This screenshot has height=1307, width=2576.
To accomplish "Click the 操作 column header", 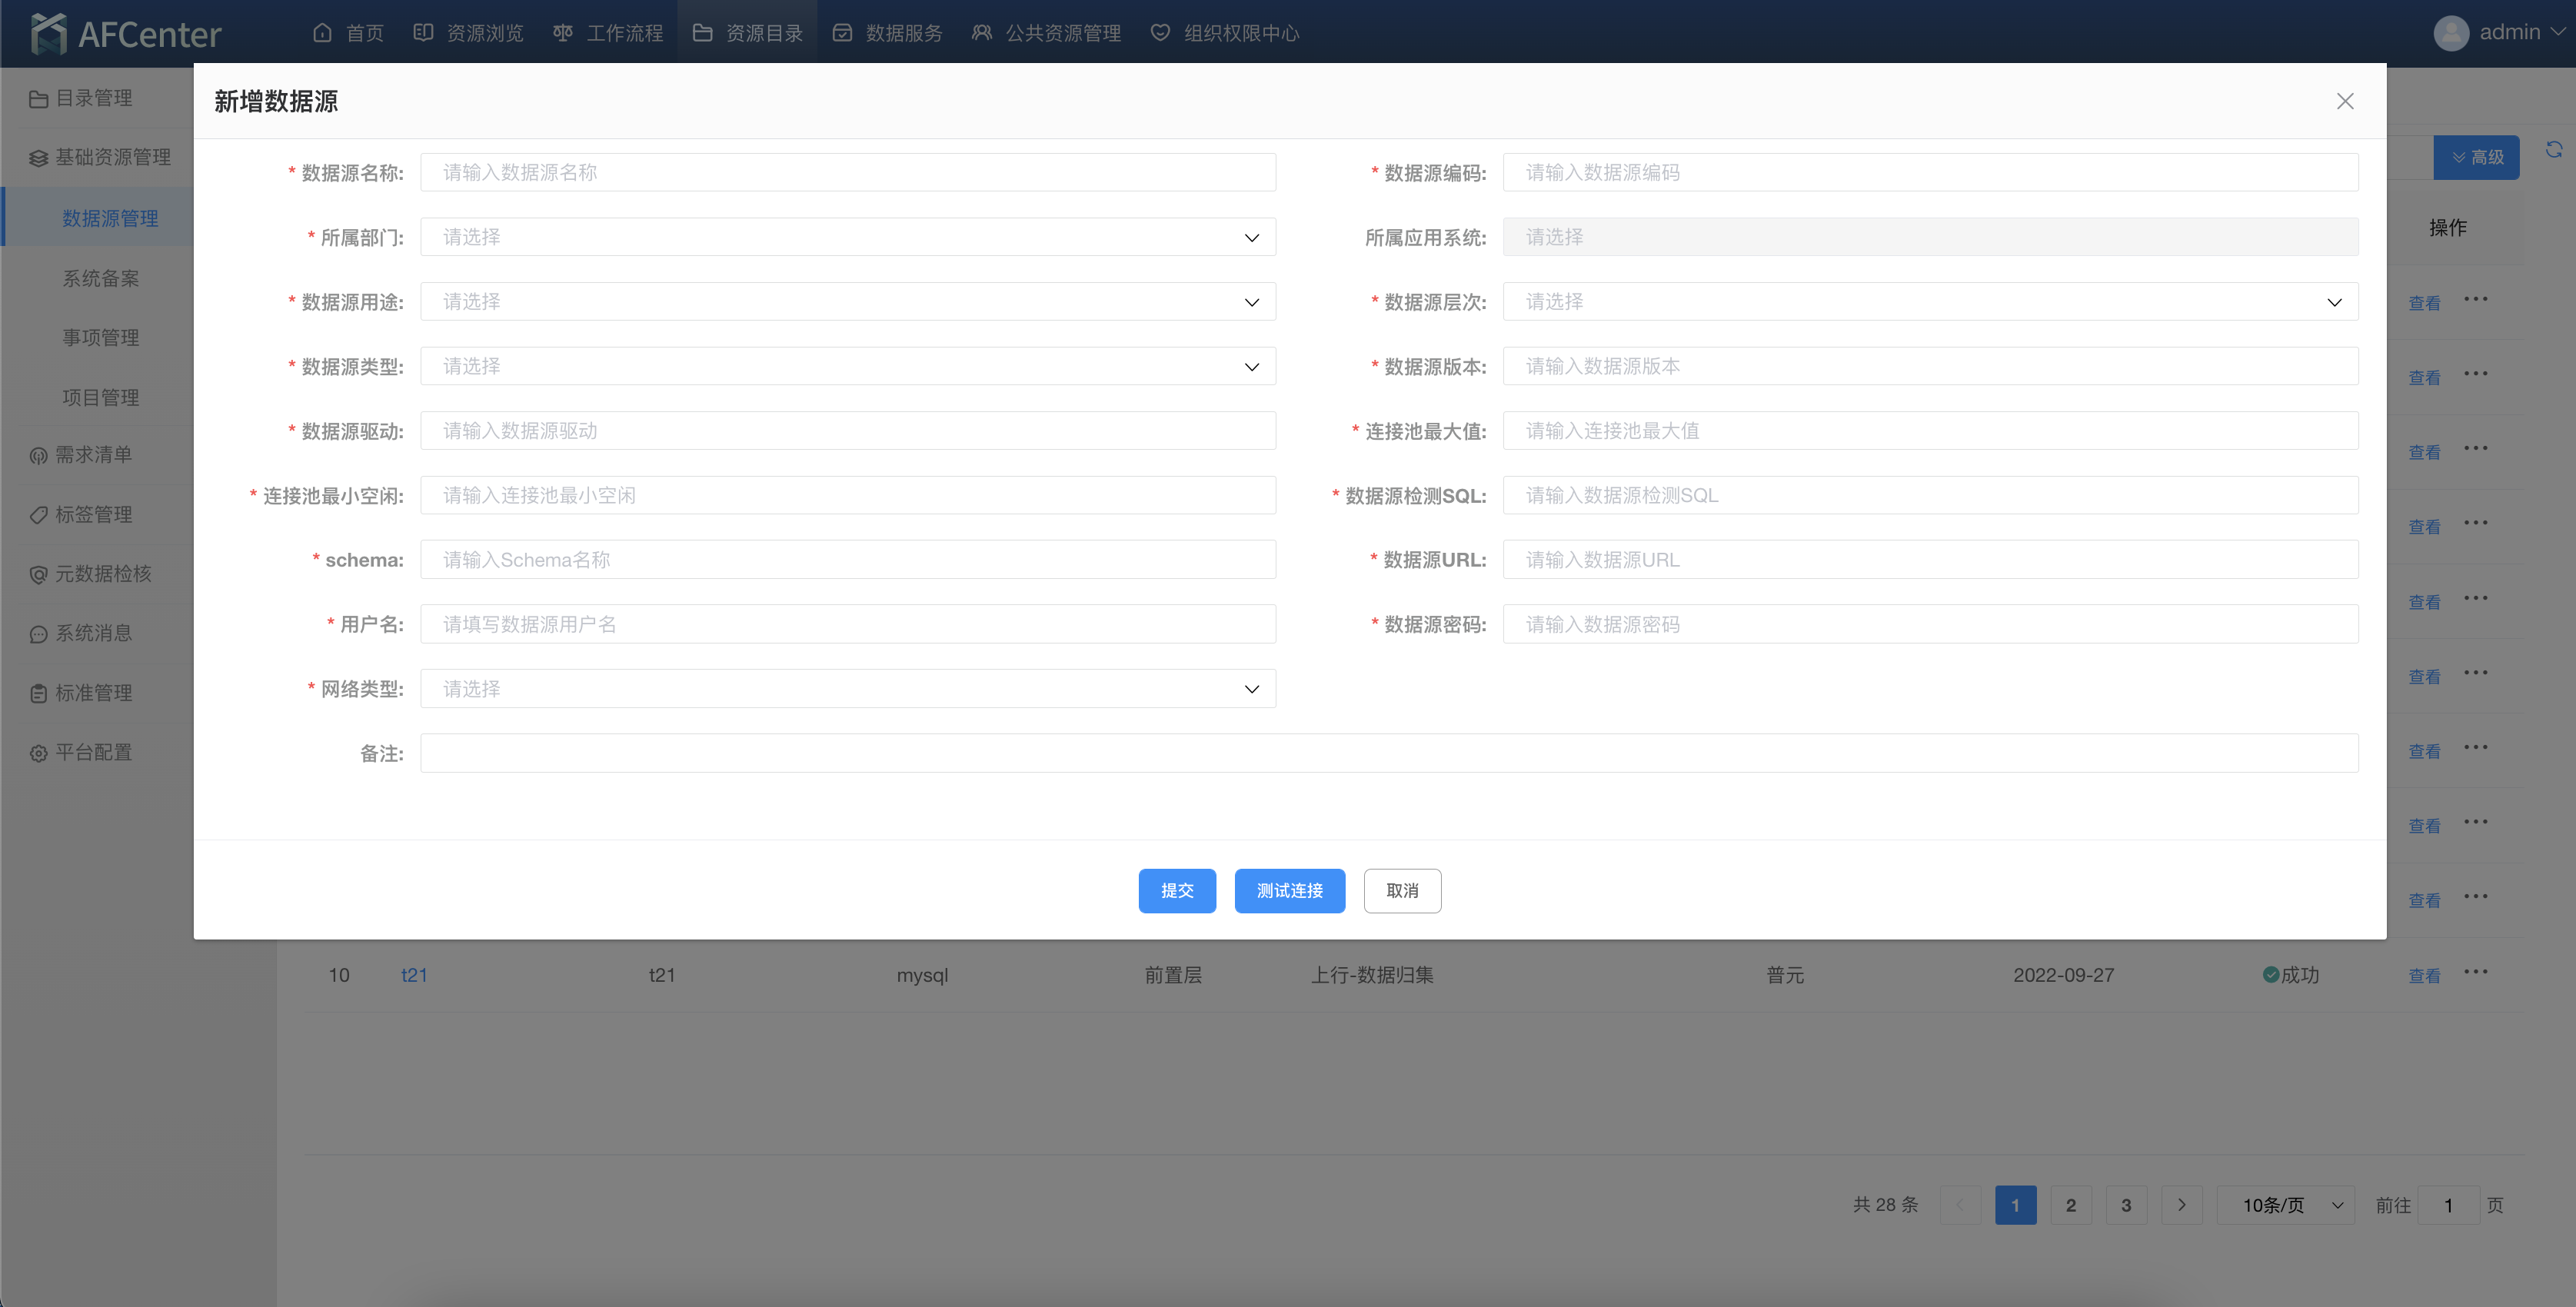I will pos(2448,228).
